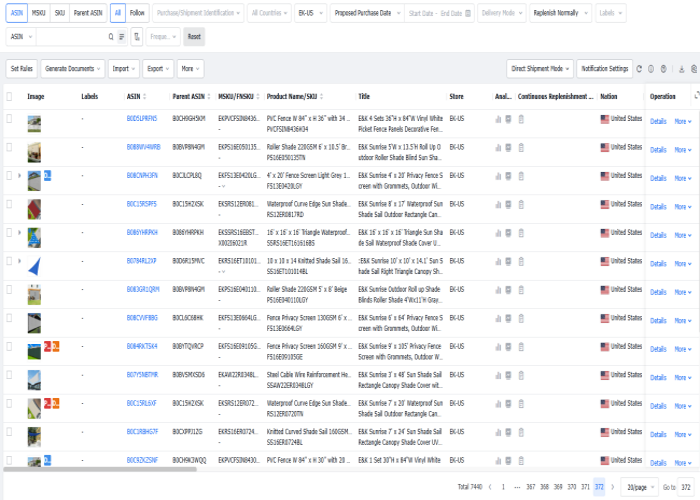Image resolution: width=700 pixels, height=500 pixels.
Task: Open the EK-US store dropdown
Action: (x=311, y=13)
